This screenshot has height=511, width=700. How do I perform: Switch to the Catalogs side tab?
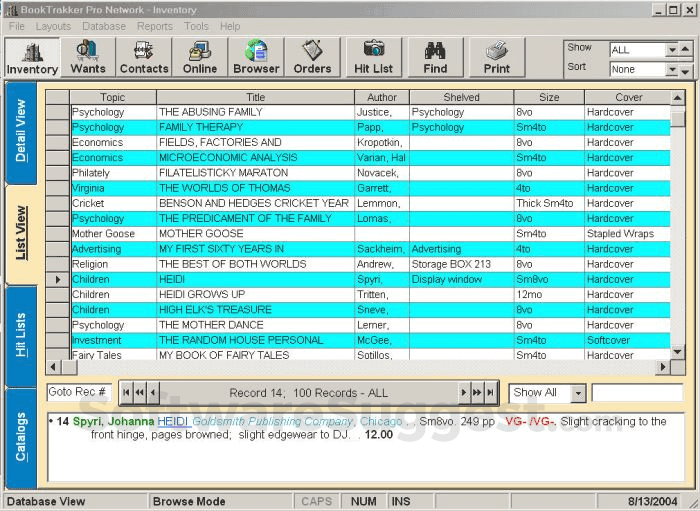click(21, 436)
